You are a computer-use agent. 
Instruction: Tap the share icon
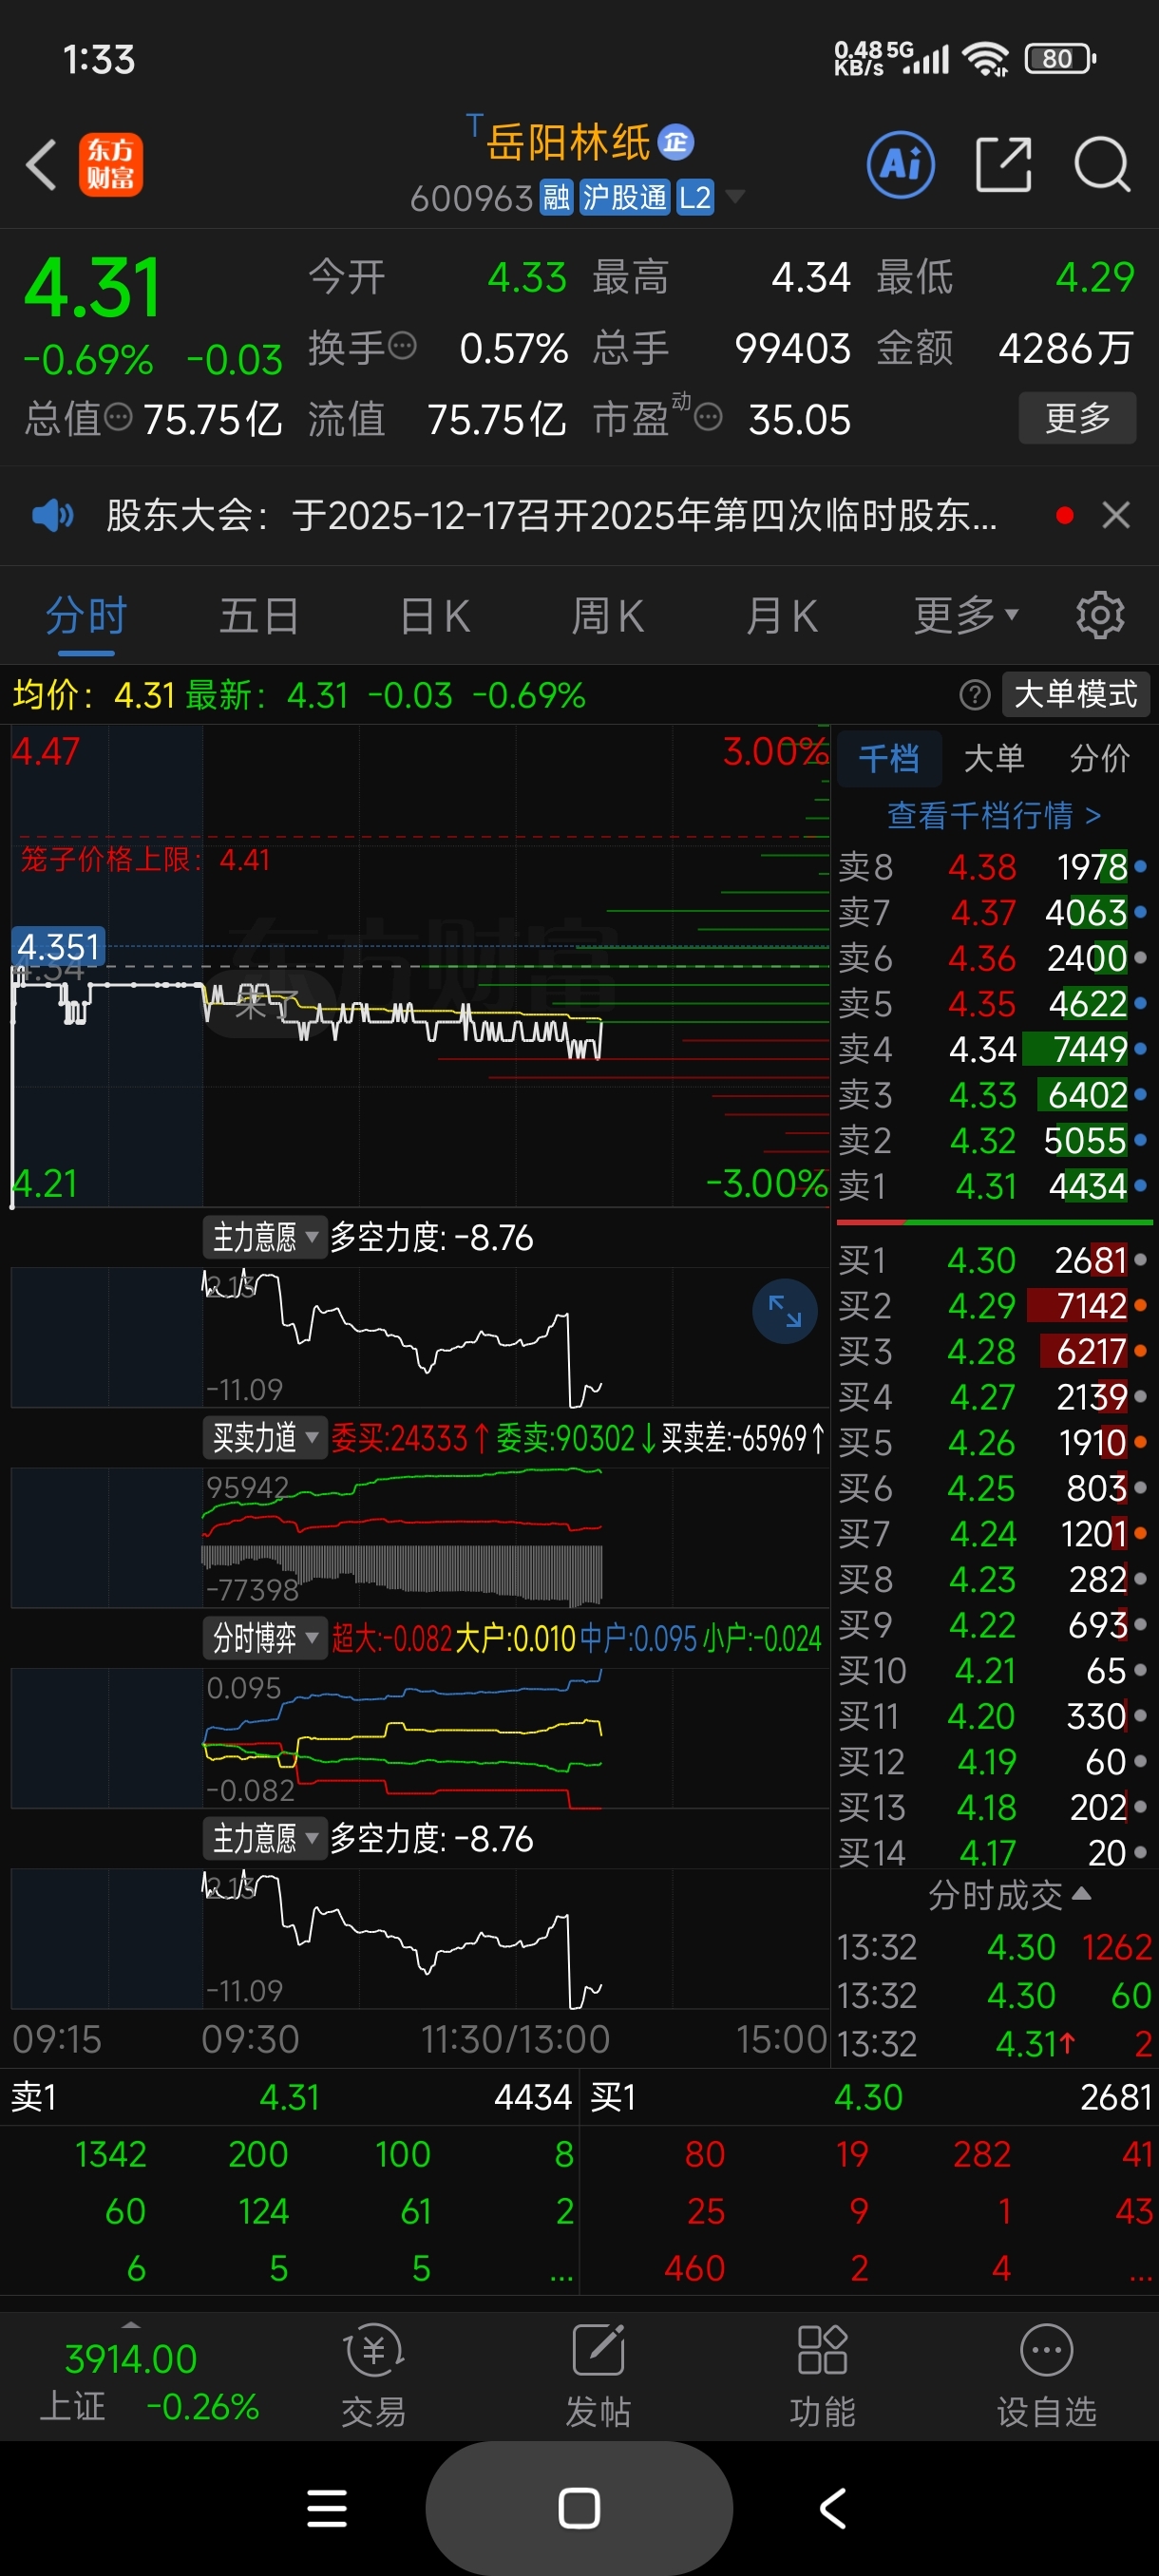[x=1003, y=164]
